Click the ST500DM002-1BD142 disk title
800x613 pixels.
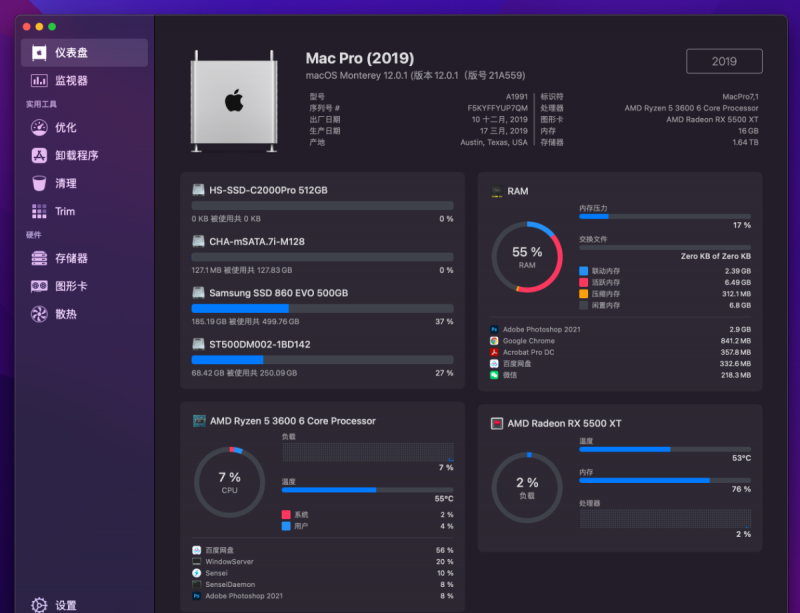point(260,345)
